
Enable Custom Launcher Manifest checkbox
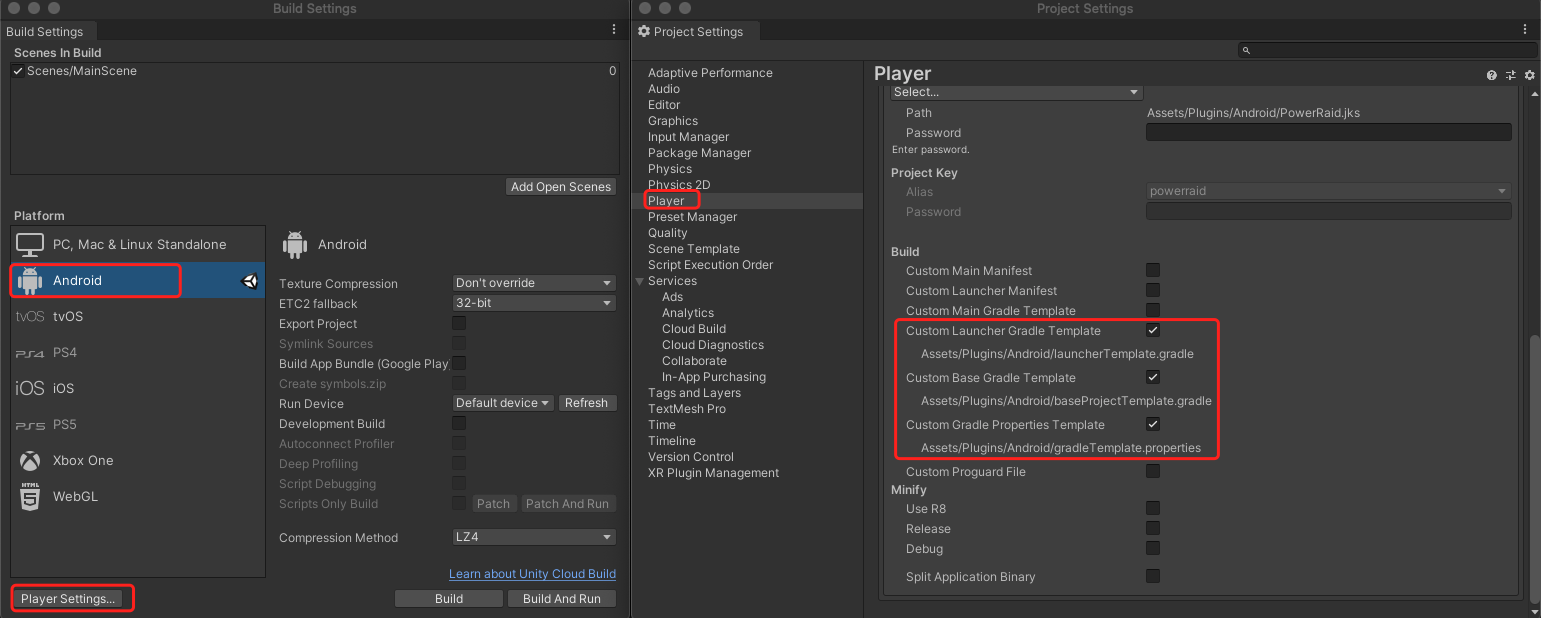(1153, 290)
